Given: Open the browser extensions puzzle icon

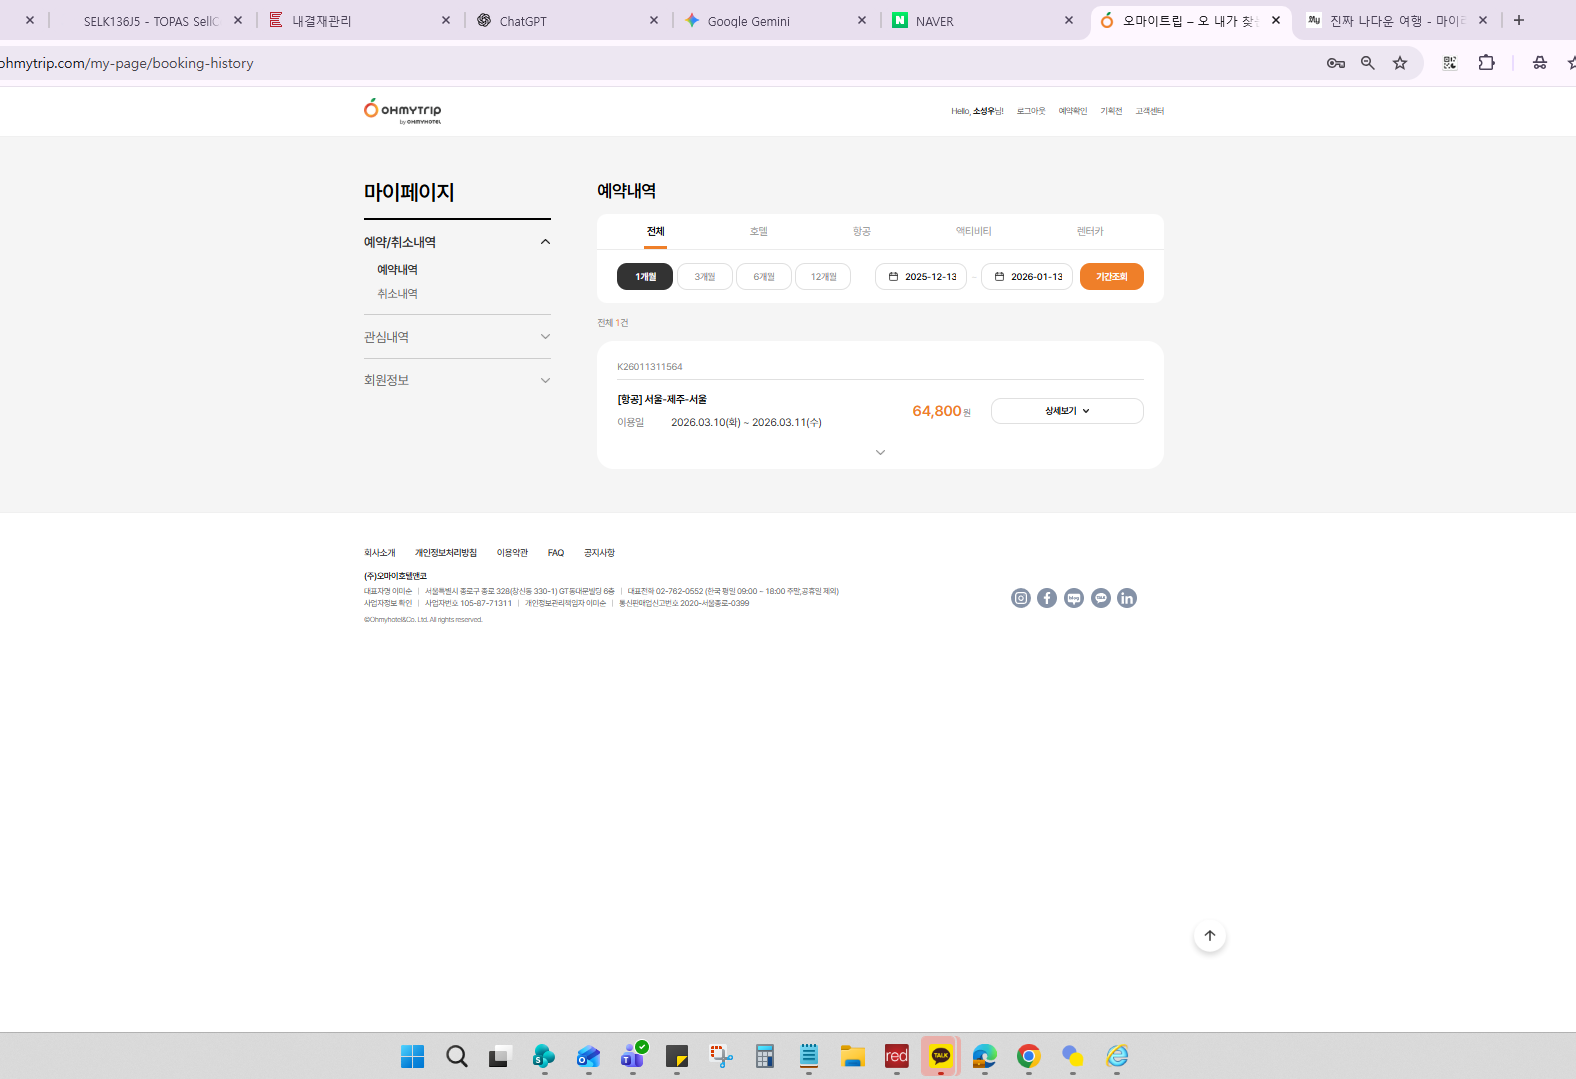Looking at the screenshot, I should [x=1487, y=62].
